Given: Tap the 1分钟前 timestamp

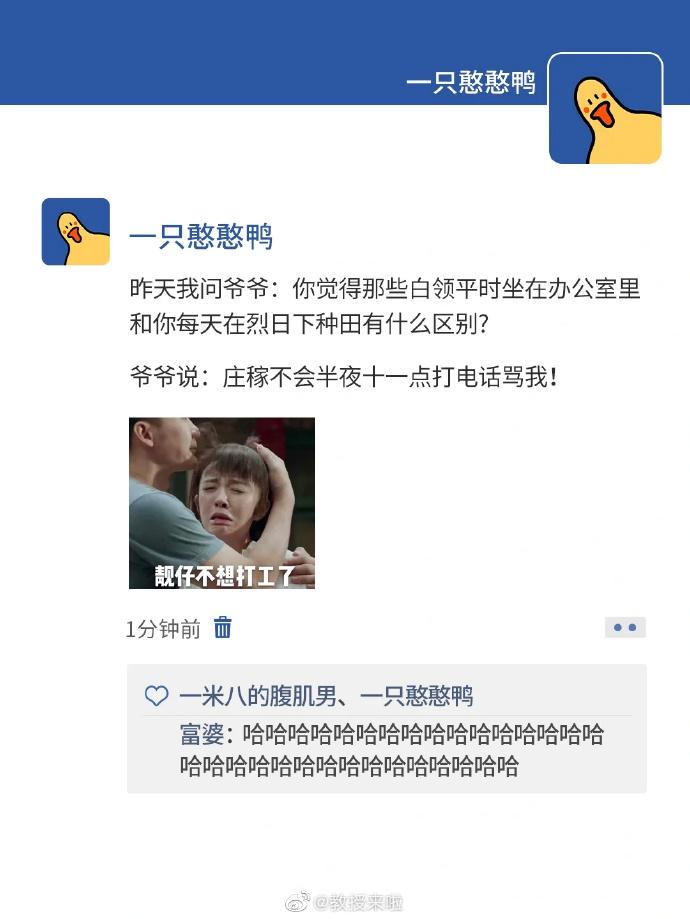Looking at the screenshot, I should 162,629.
